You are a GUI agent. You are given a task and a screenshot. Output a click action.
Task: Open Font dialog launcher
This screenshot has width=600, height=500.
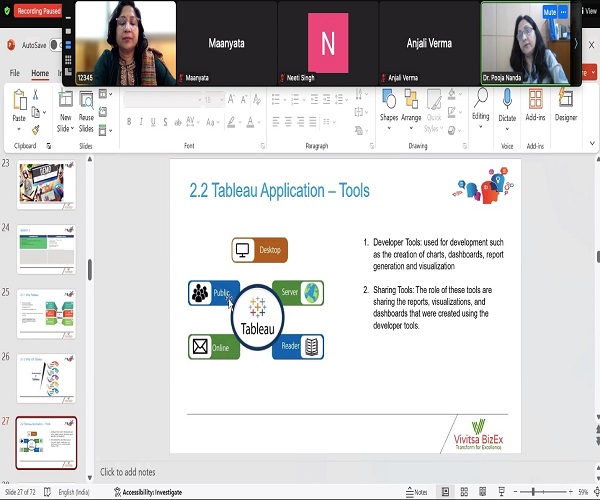coord(263,146)
